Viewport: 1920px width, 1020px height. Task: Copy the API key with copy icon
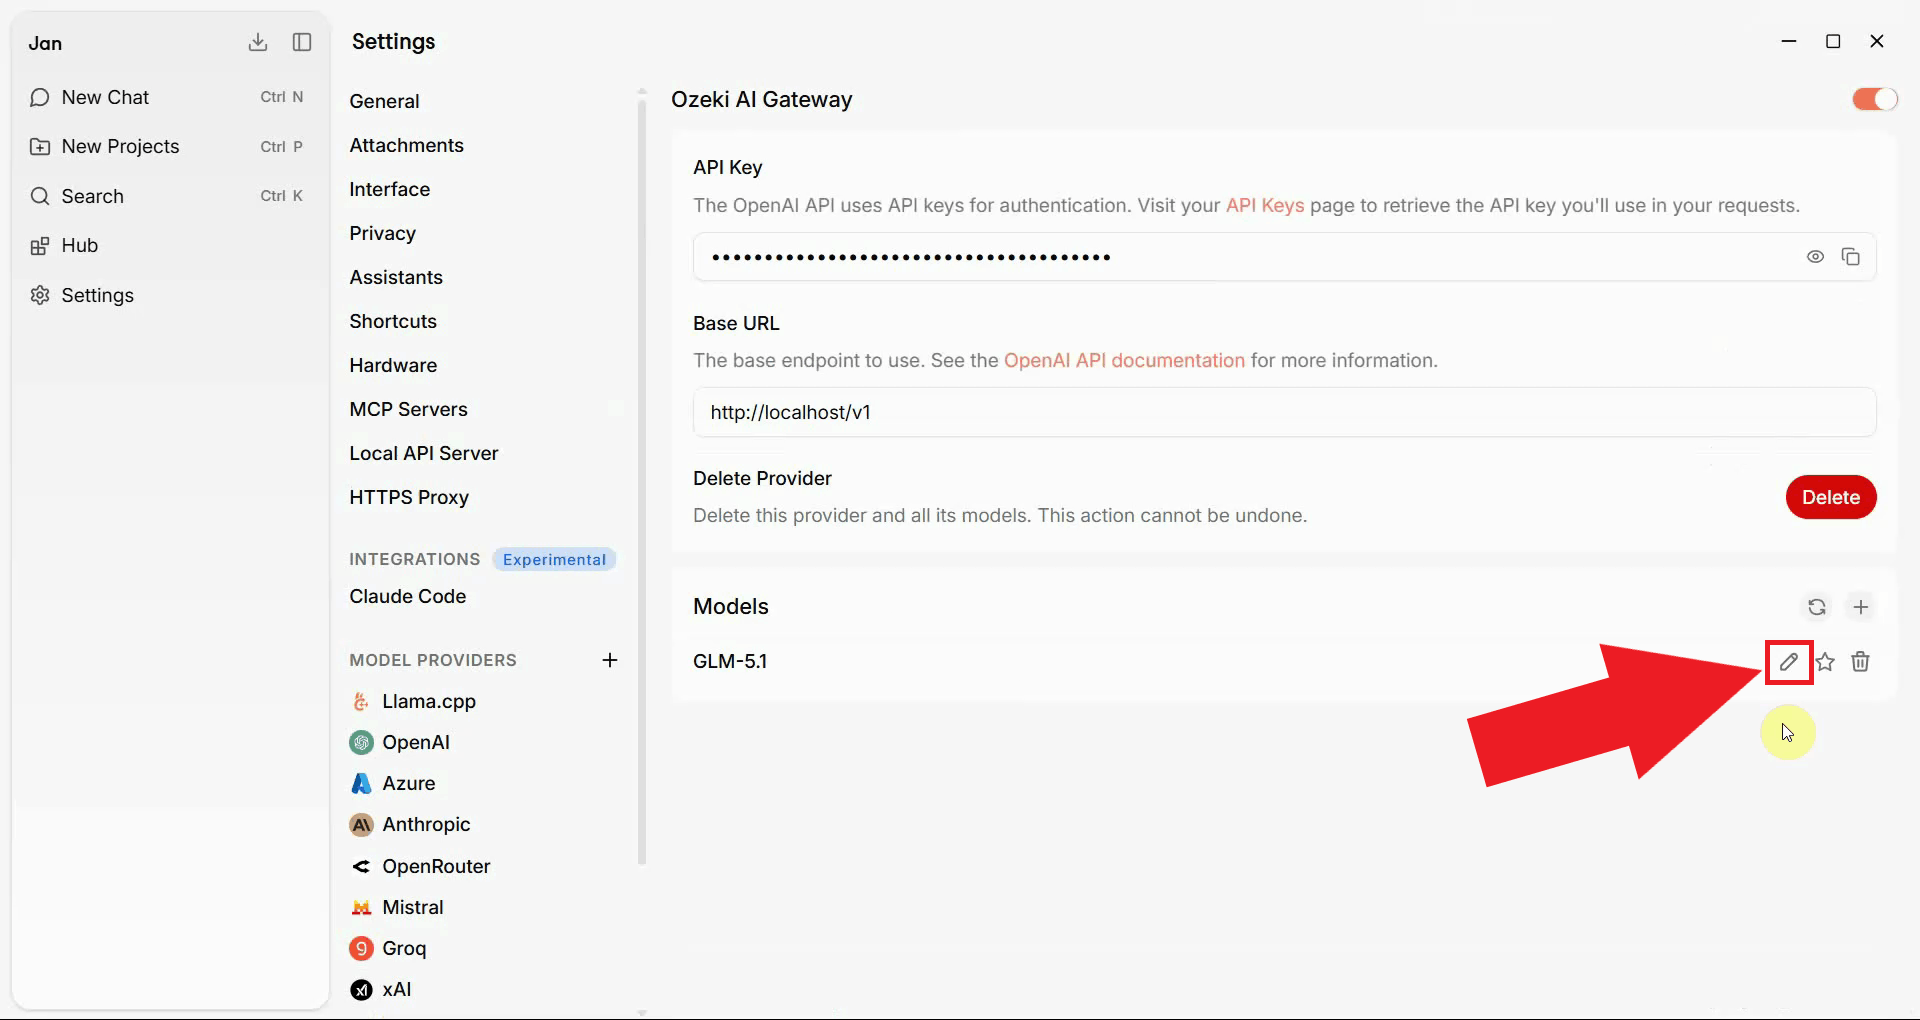(1851, 257)
